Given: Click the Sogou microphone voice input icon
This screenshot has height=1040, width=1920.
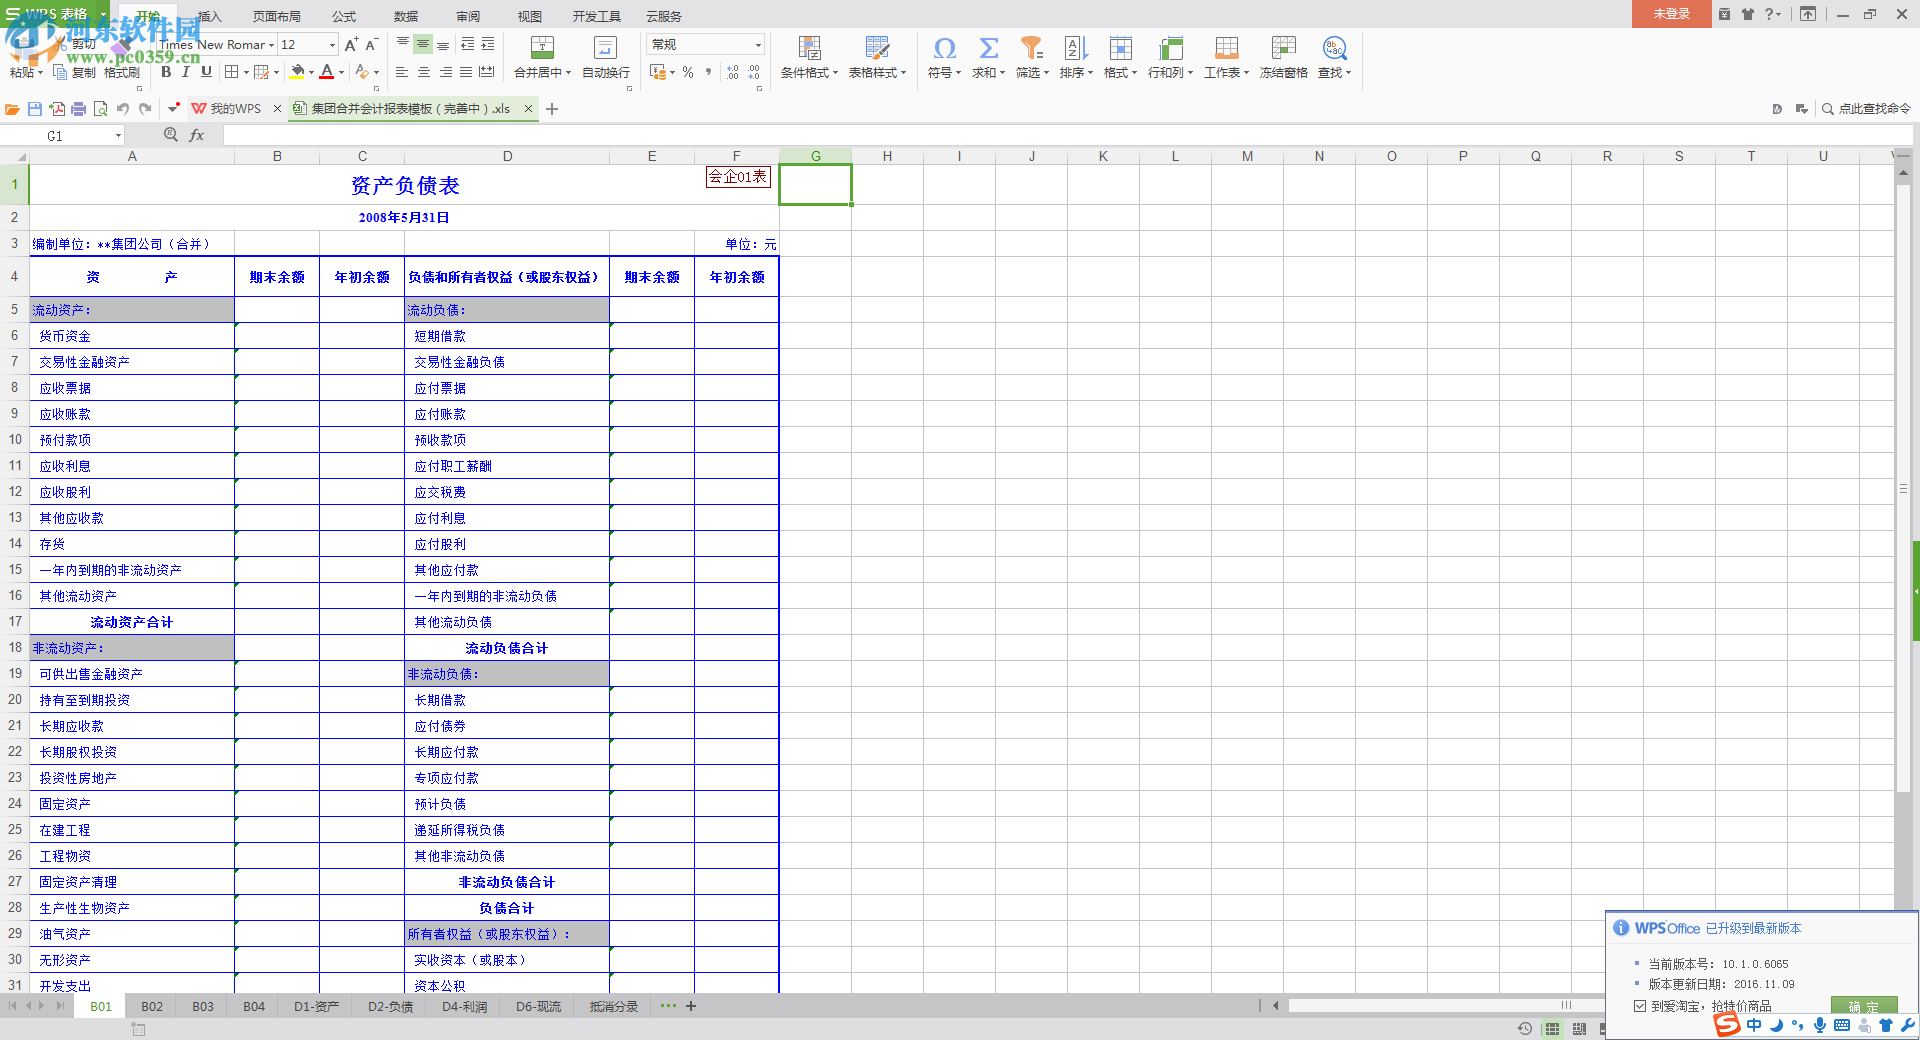Looking at the screenshot, I should pyautogui.click(x=1820, y=1025).
